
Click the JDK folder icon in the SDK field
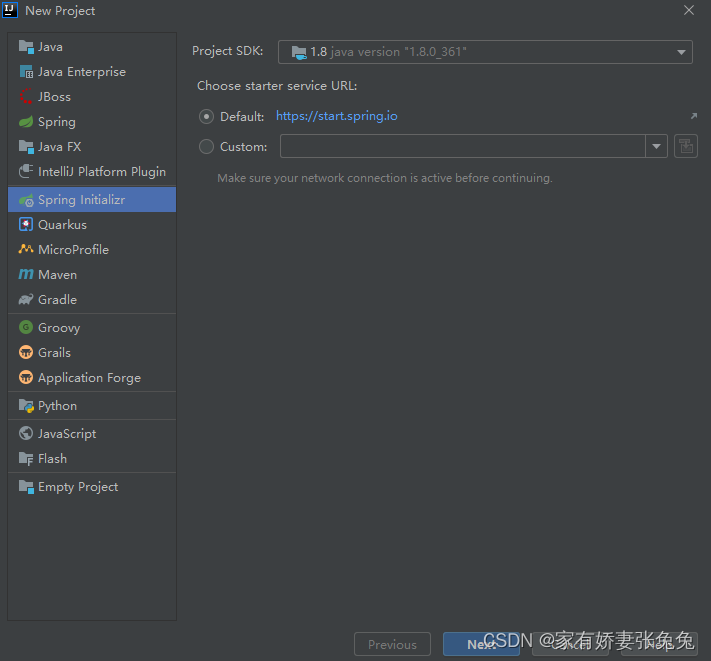pos(299,52)
